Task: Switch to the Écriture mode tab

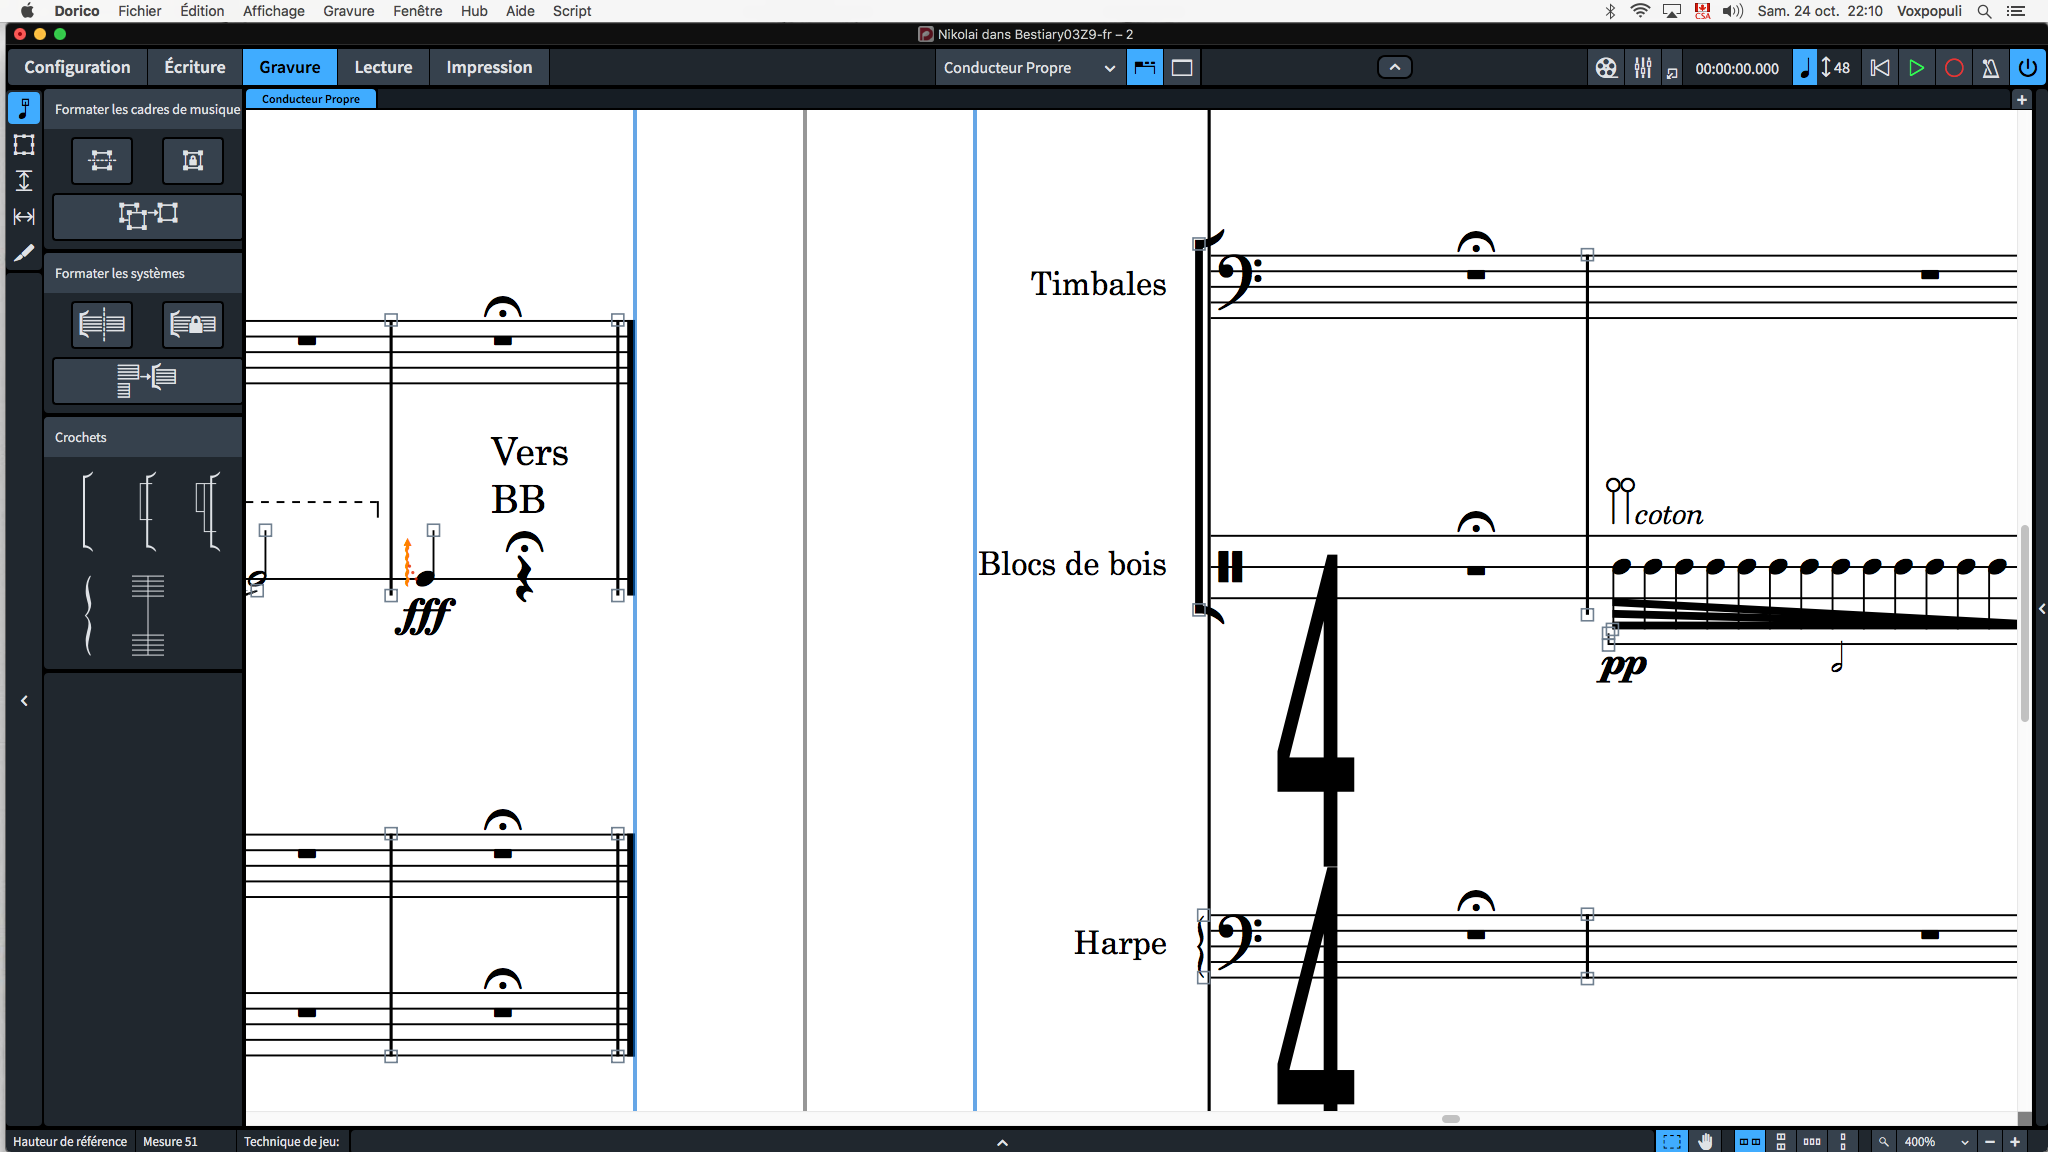Action: point(194,67)
